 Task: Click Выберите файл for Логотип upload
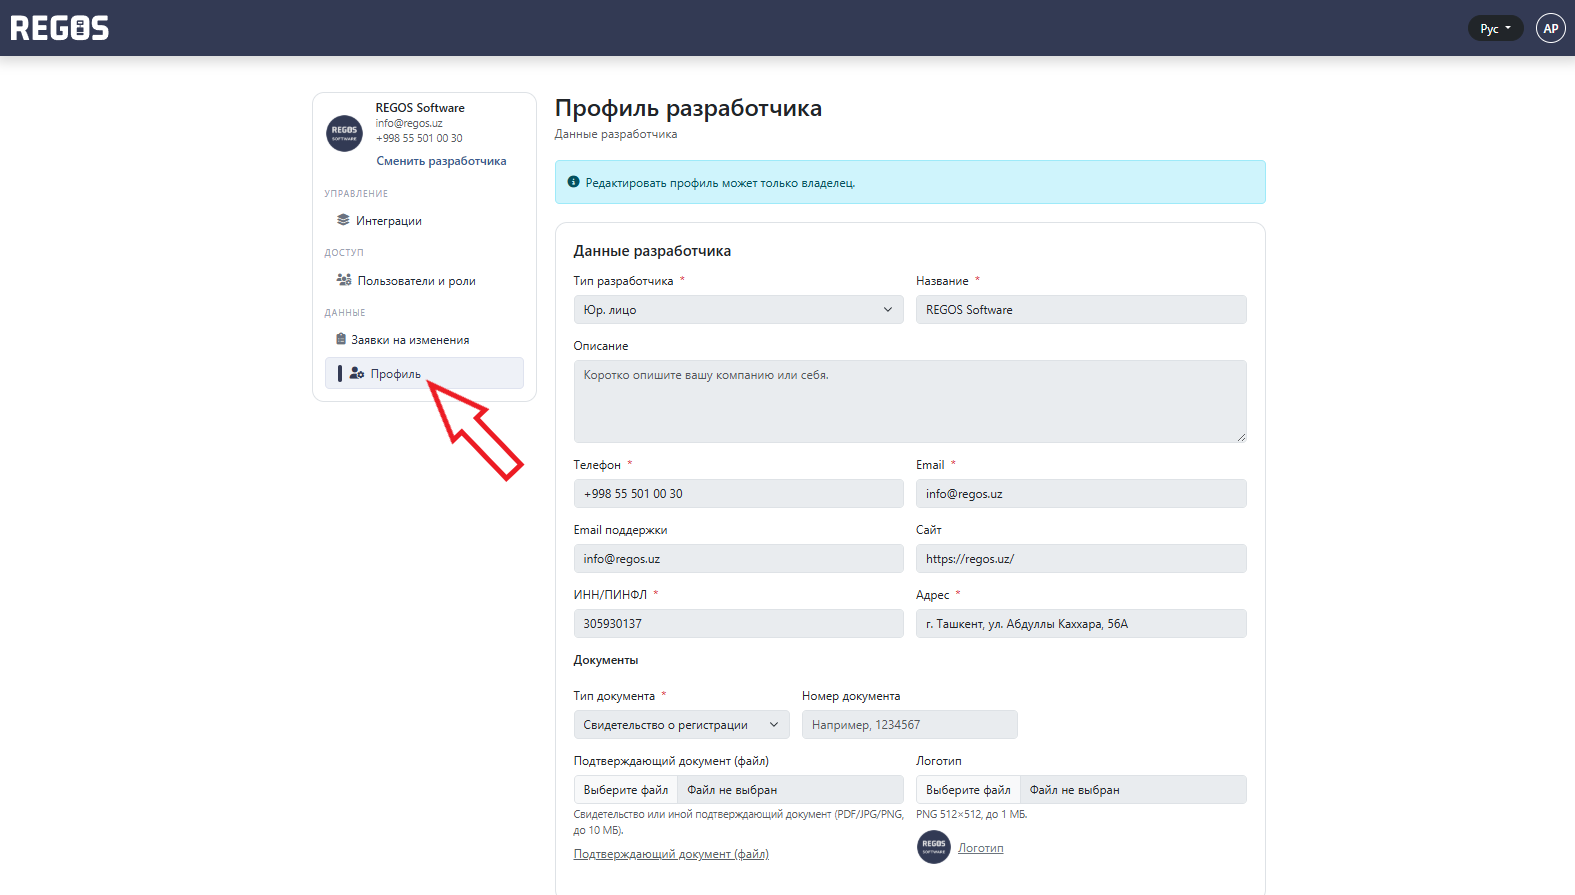click(968, 790)
